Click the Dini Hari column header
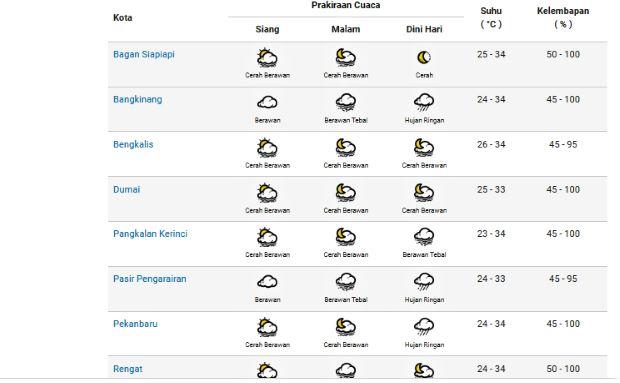Viewport: 620px width, 383px height. 424,29
